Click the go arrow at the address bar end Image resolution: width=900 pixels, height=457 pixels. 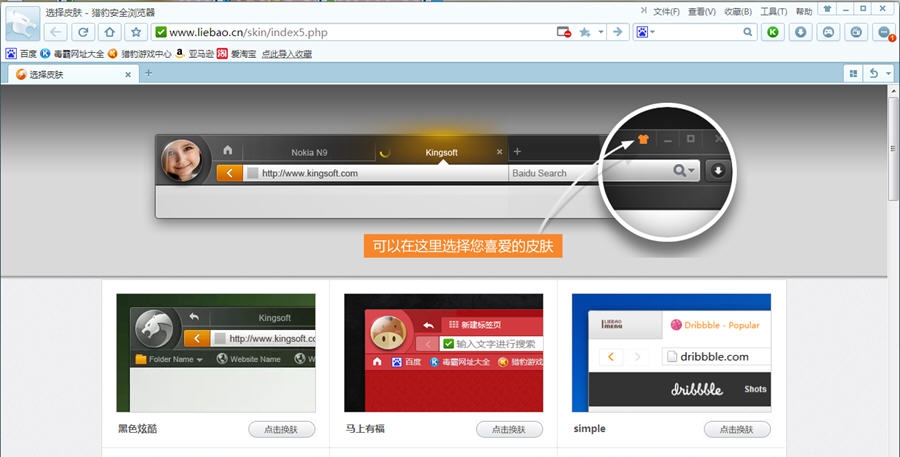coord(618,32)
